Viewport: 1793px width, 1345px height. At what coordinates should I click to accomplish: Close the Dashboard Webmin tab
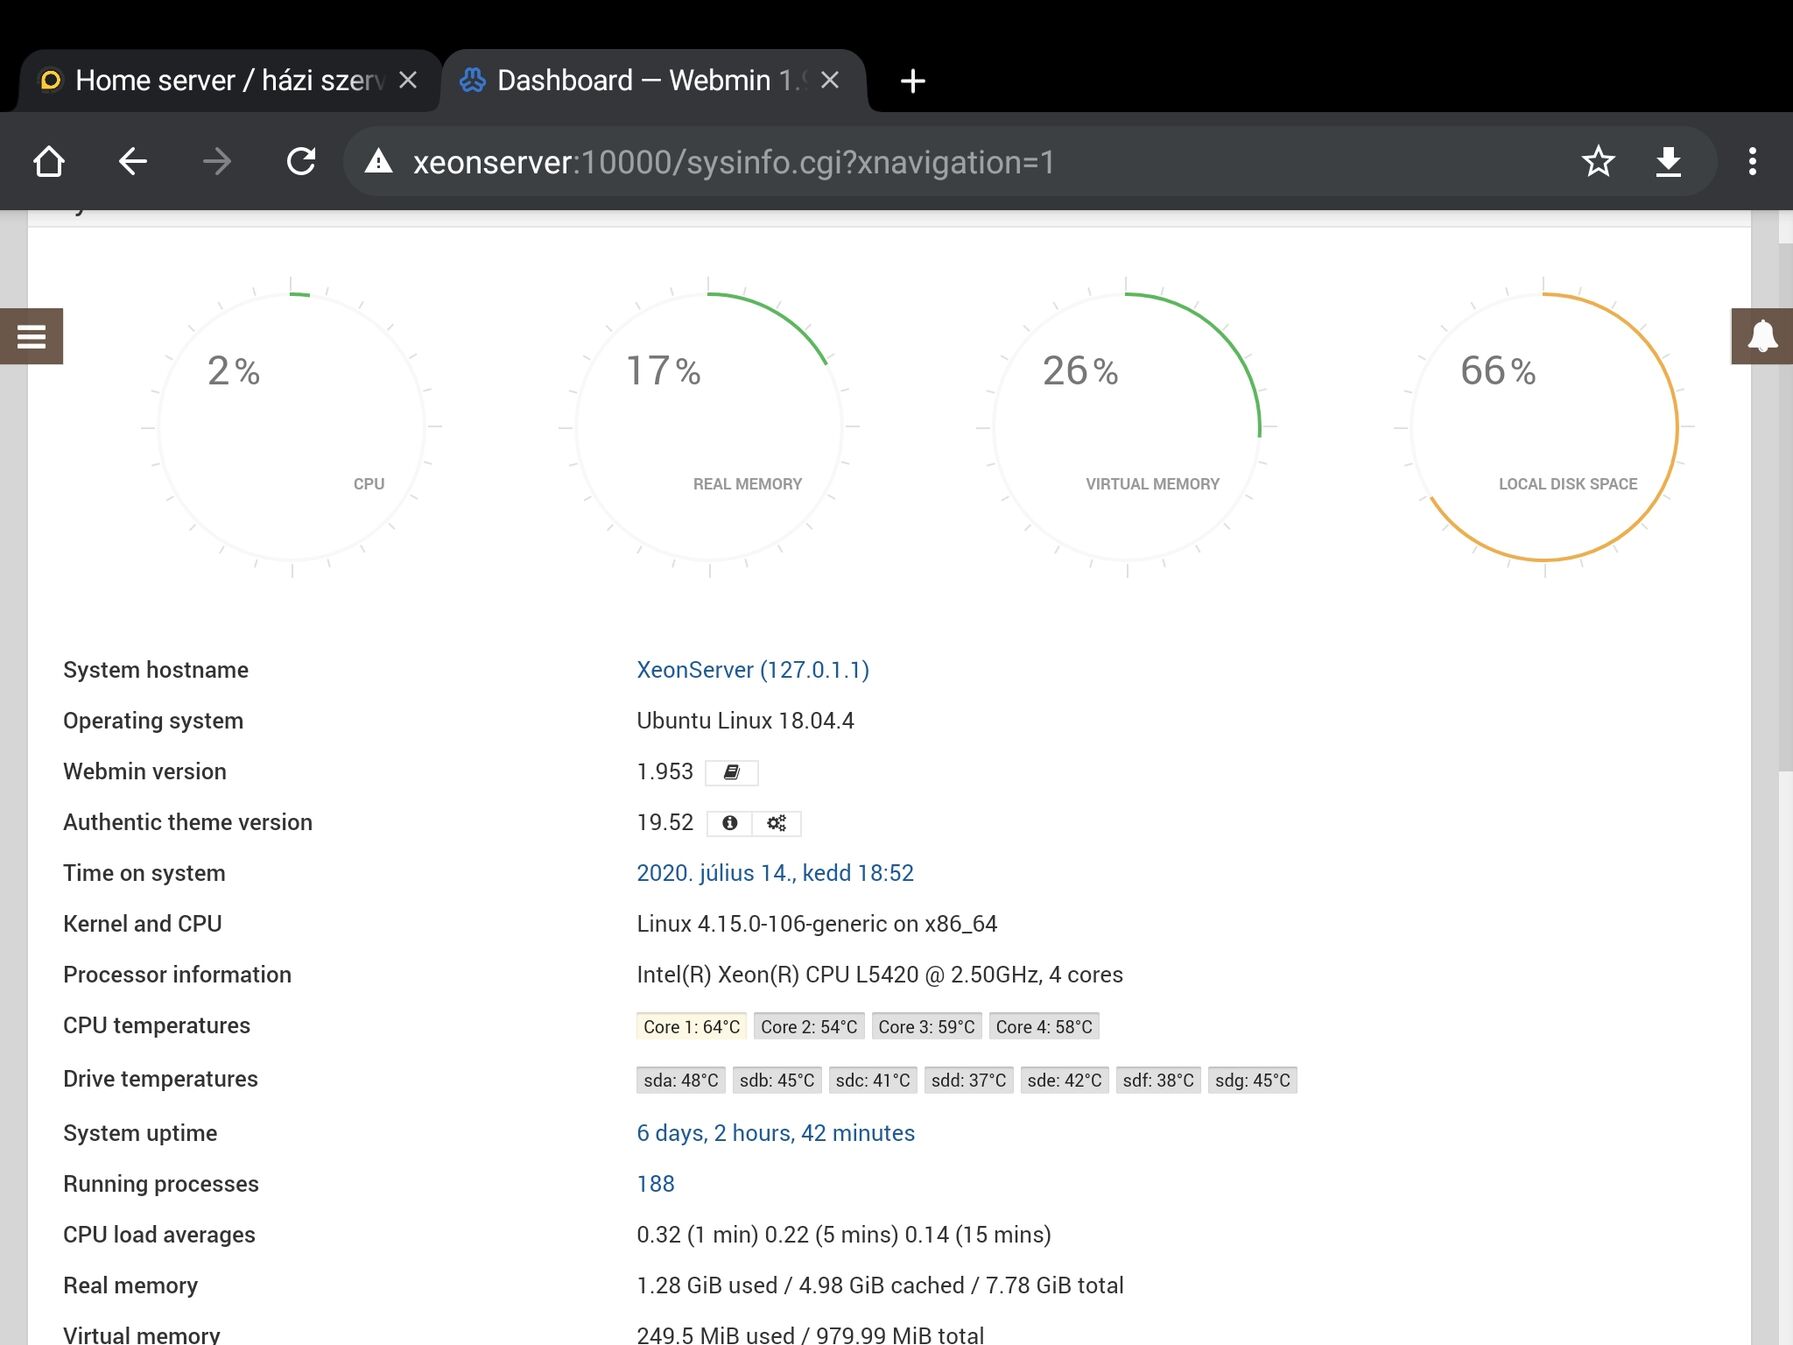tap(830, 80)
